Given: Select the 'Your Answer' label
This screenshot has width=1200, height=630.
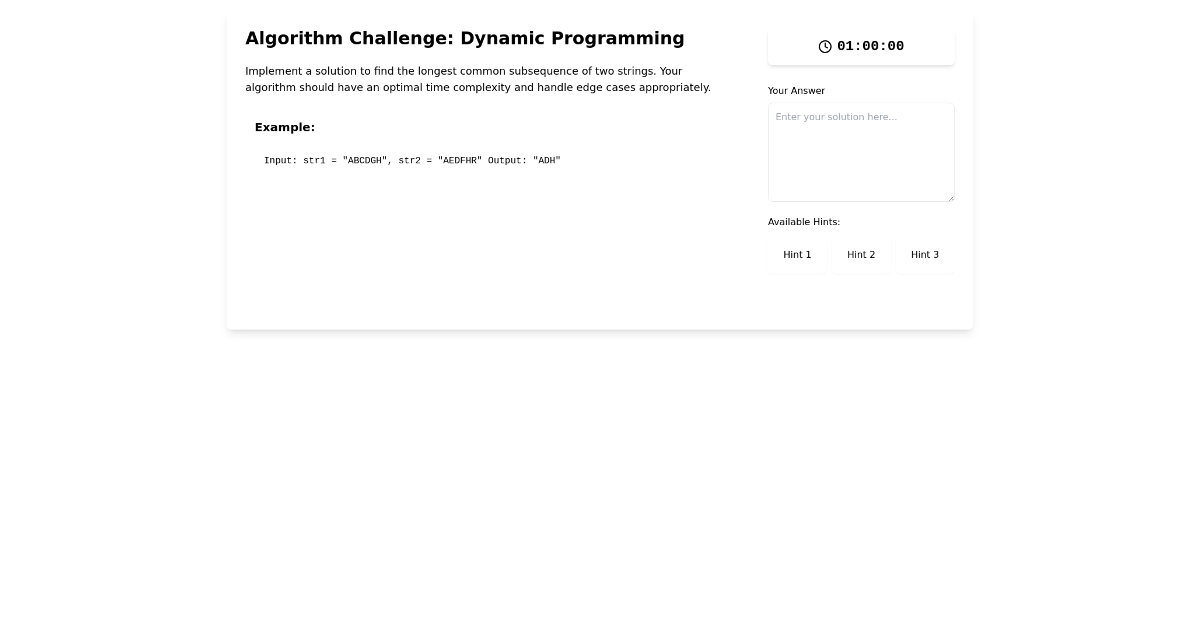Looking at the screenshot, I should pyautogui.click(x=796, y=90).
